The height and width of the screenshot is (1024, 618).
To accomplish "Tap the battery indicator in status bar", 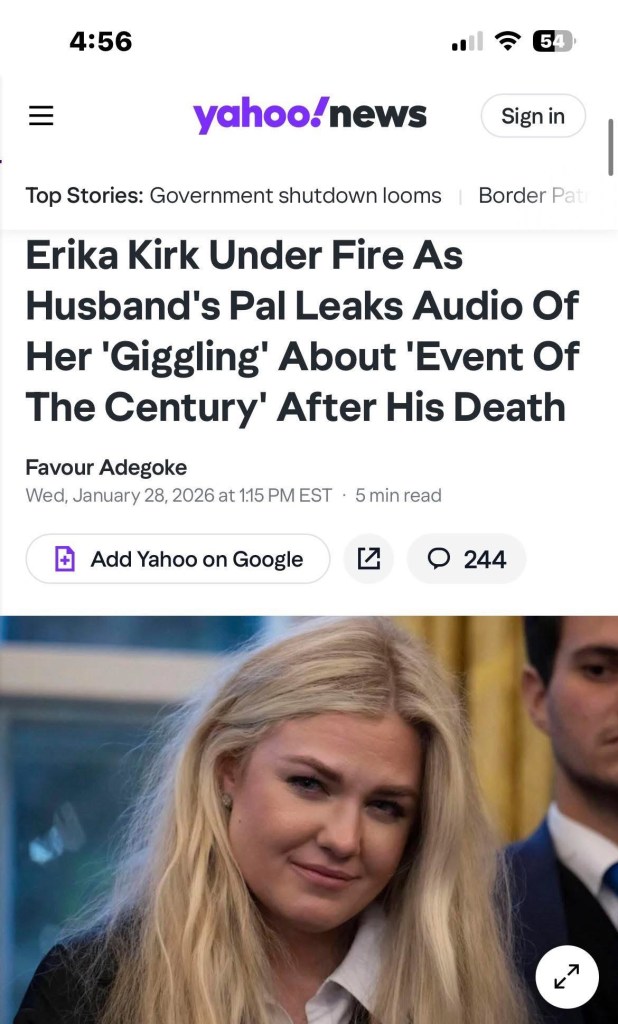I will coord(553,42).
